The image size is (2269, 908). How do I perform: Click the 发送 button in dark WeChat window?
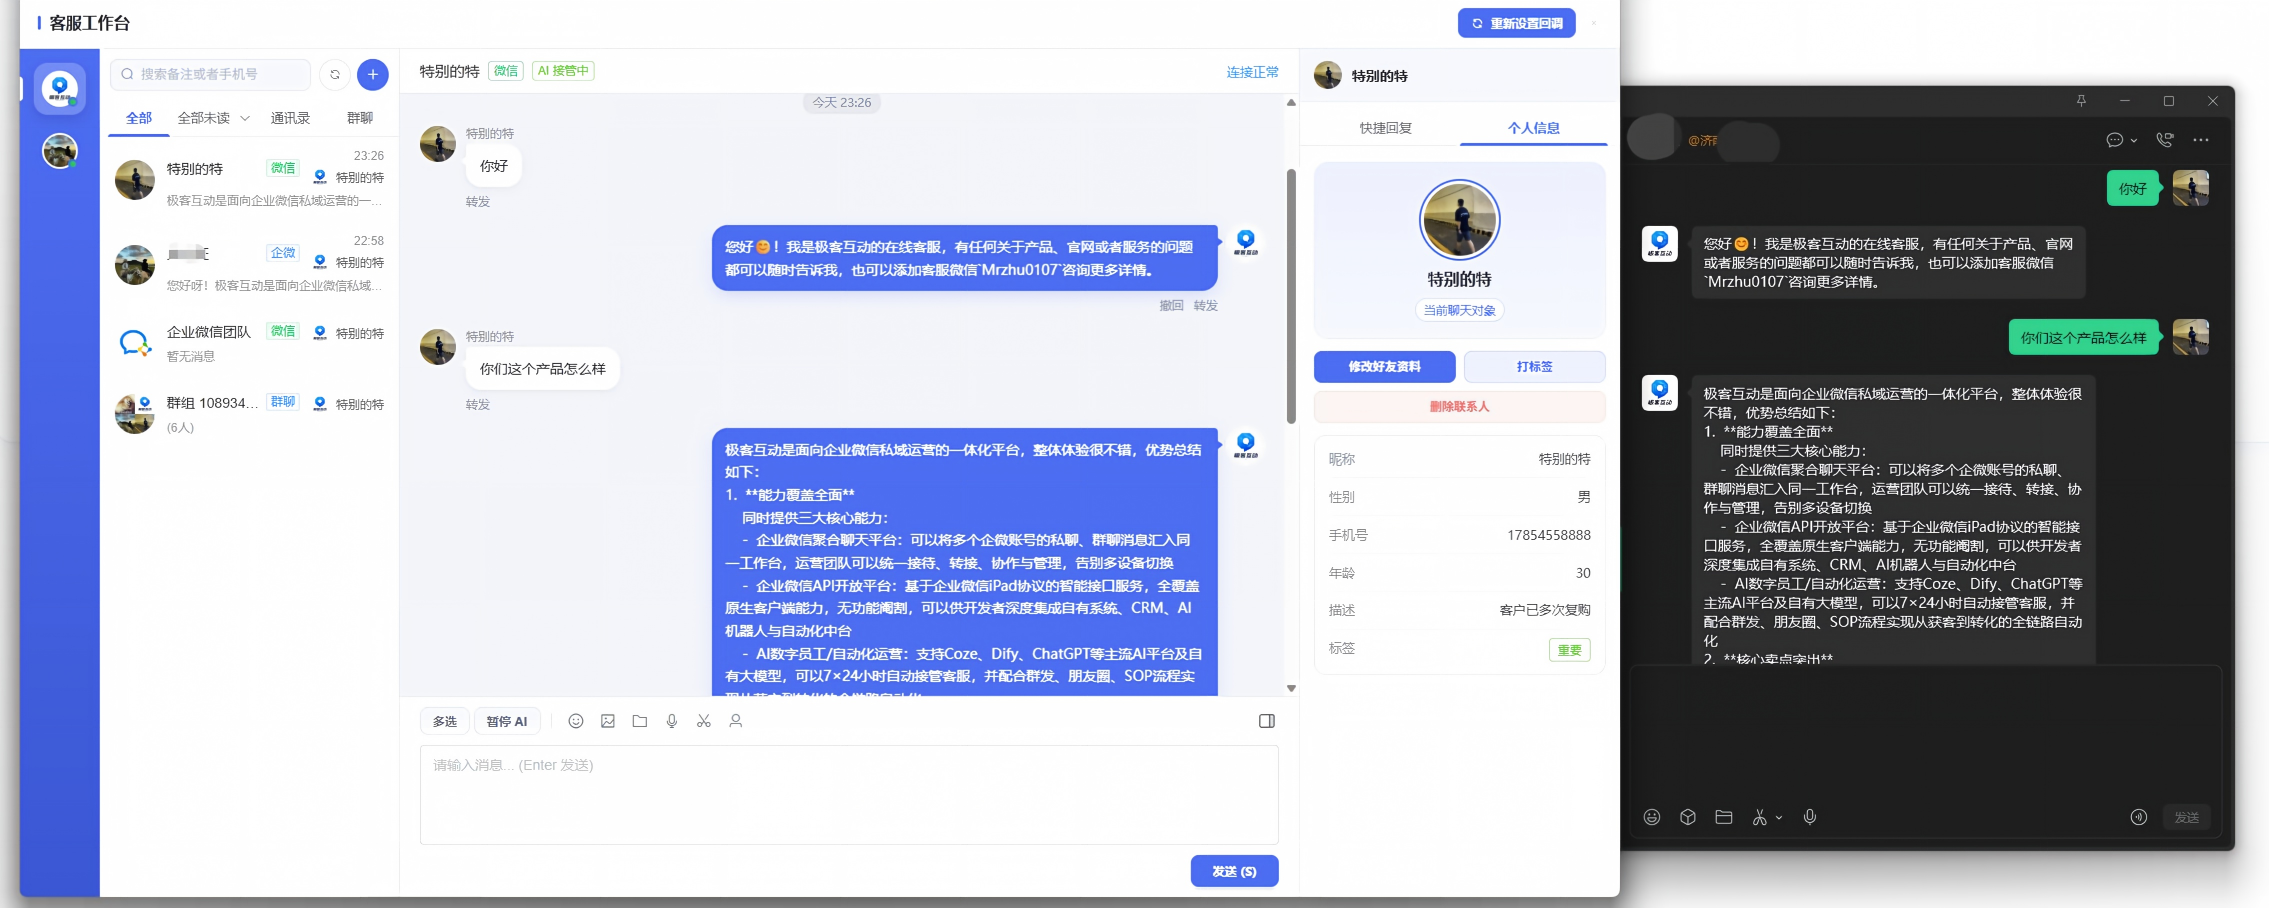coord(2187,817)
